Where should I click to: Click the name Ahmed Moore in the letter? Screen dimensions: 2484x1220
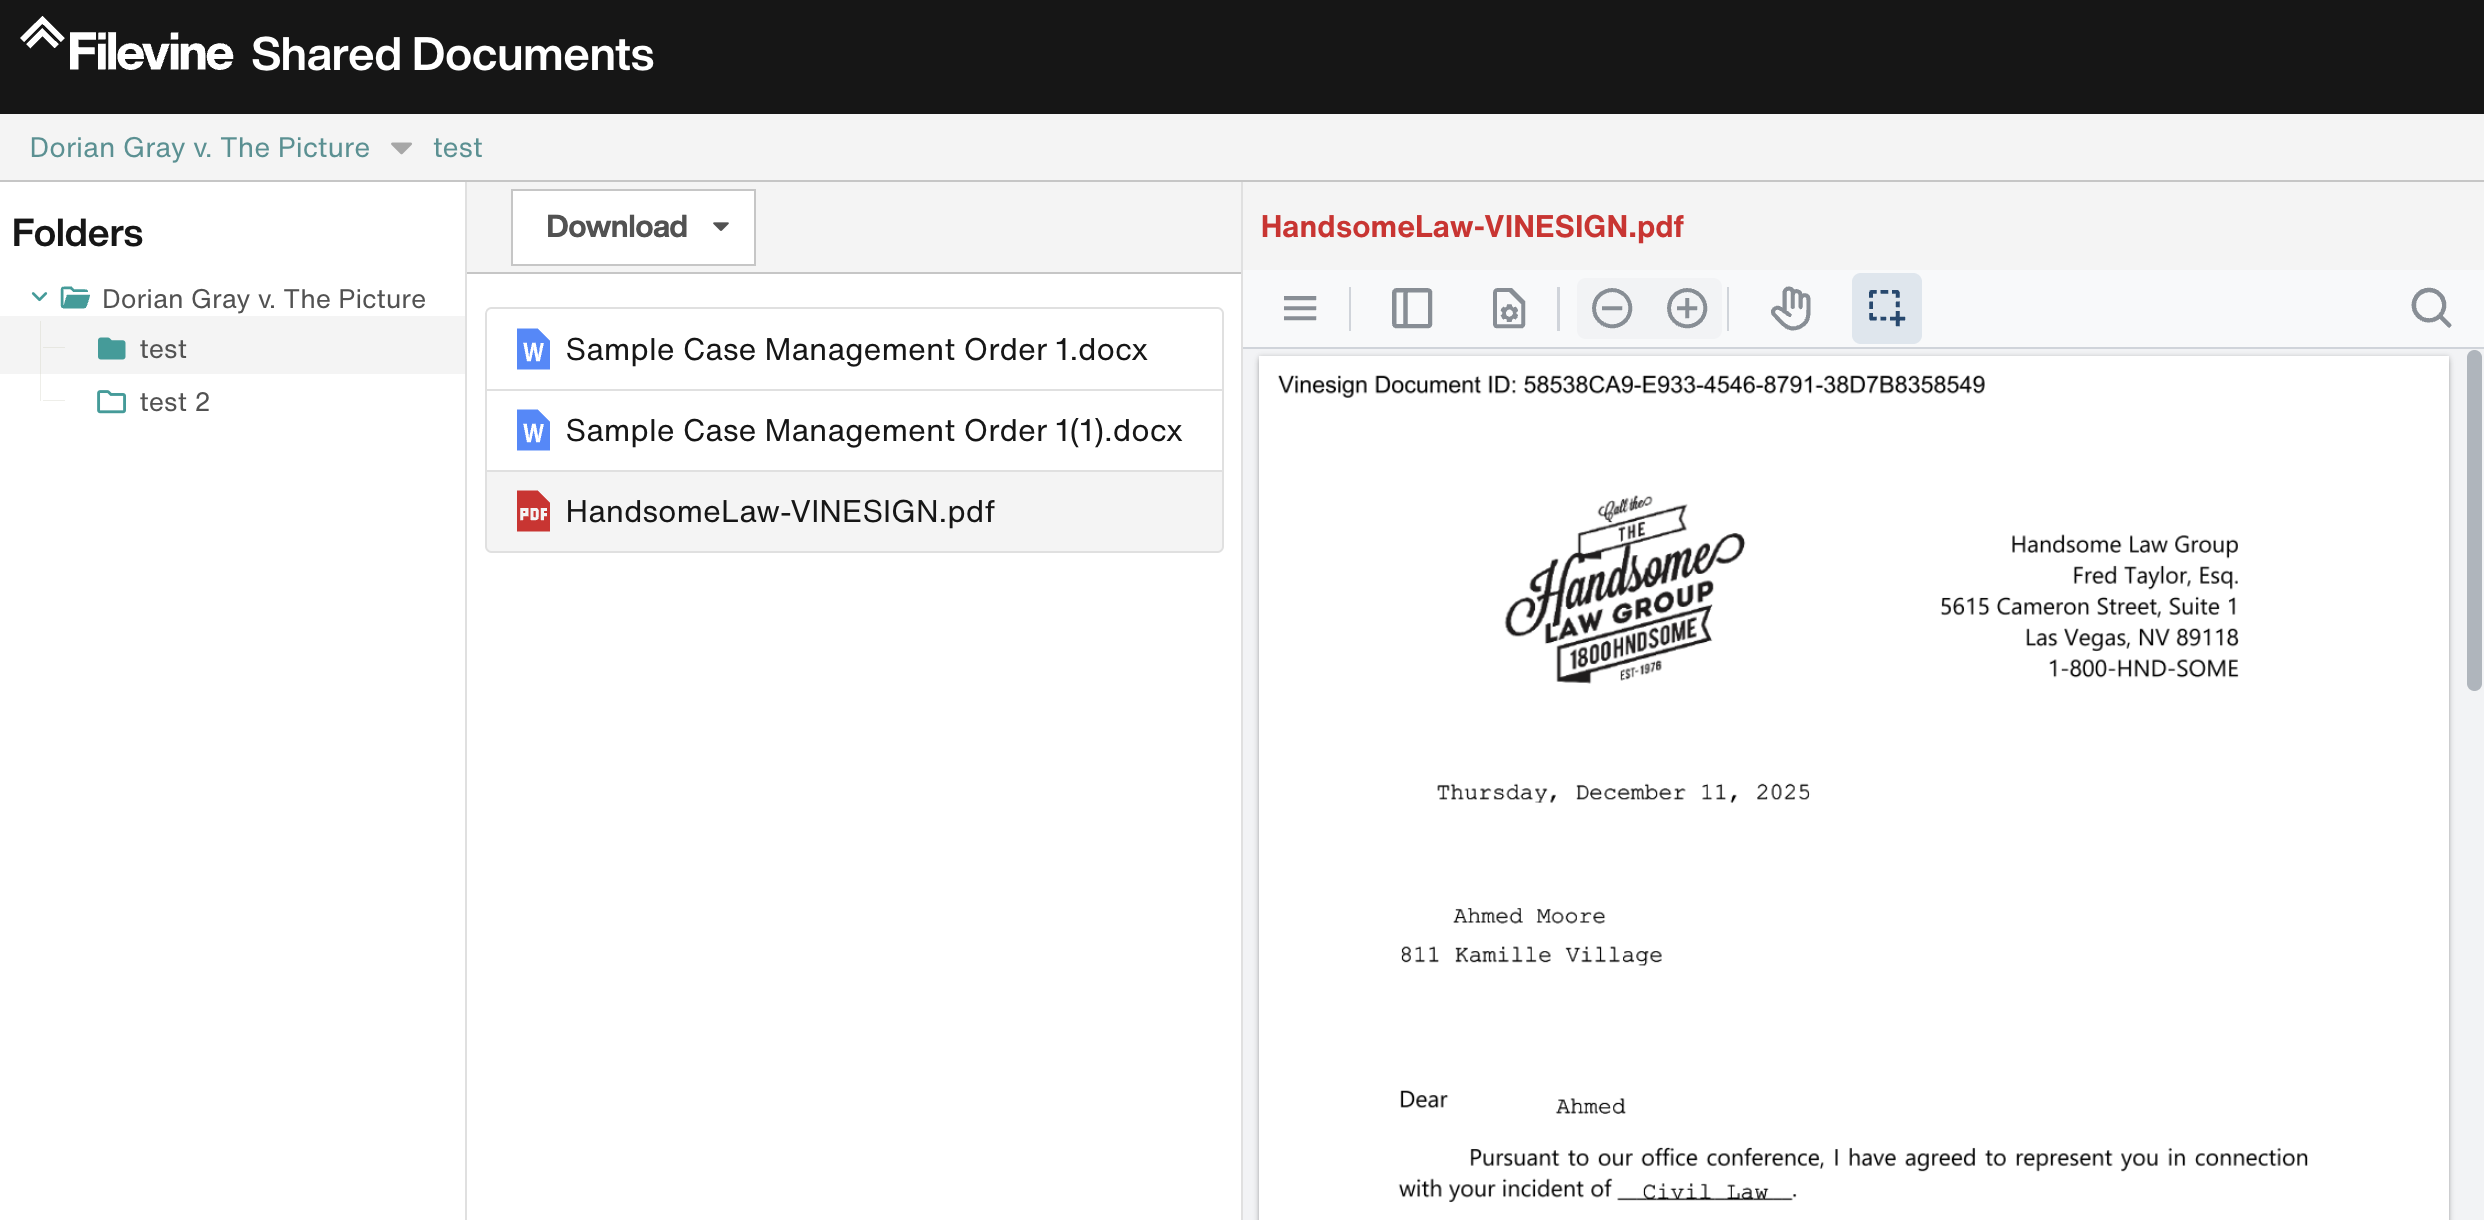point(1529,916)
